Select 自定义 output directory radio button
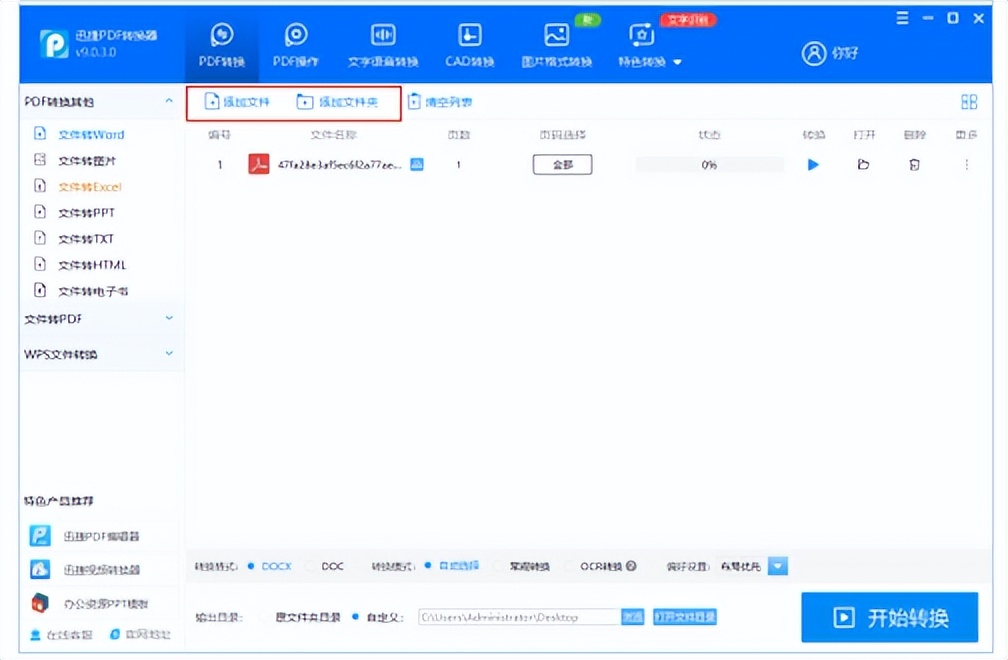The height and width of the screenshot is (660, 1008). click(356, 617)
